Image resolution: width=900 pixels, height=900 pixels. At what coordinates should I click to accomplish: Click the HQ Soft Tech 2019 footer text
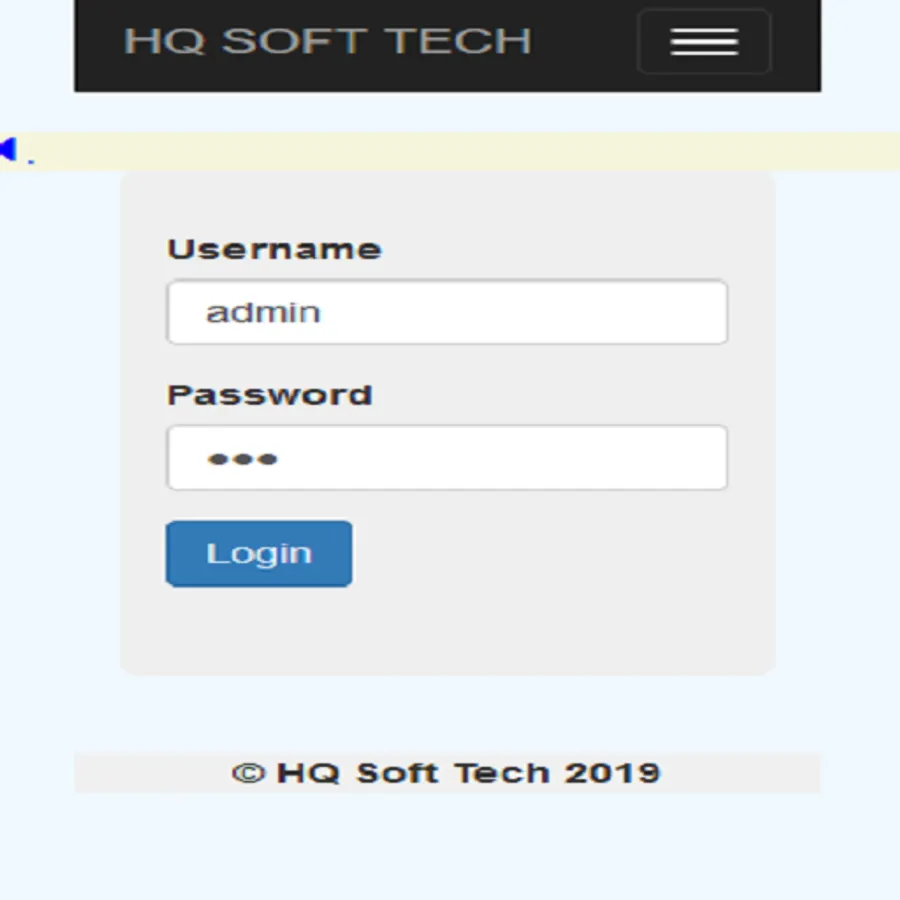click(x=468, y=773)
